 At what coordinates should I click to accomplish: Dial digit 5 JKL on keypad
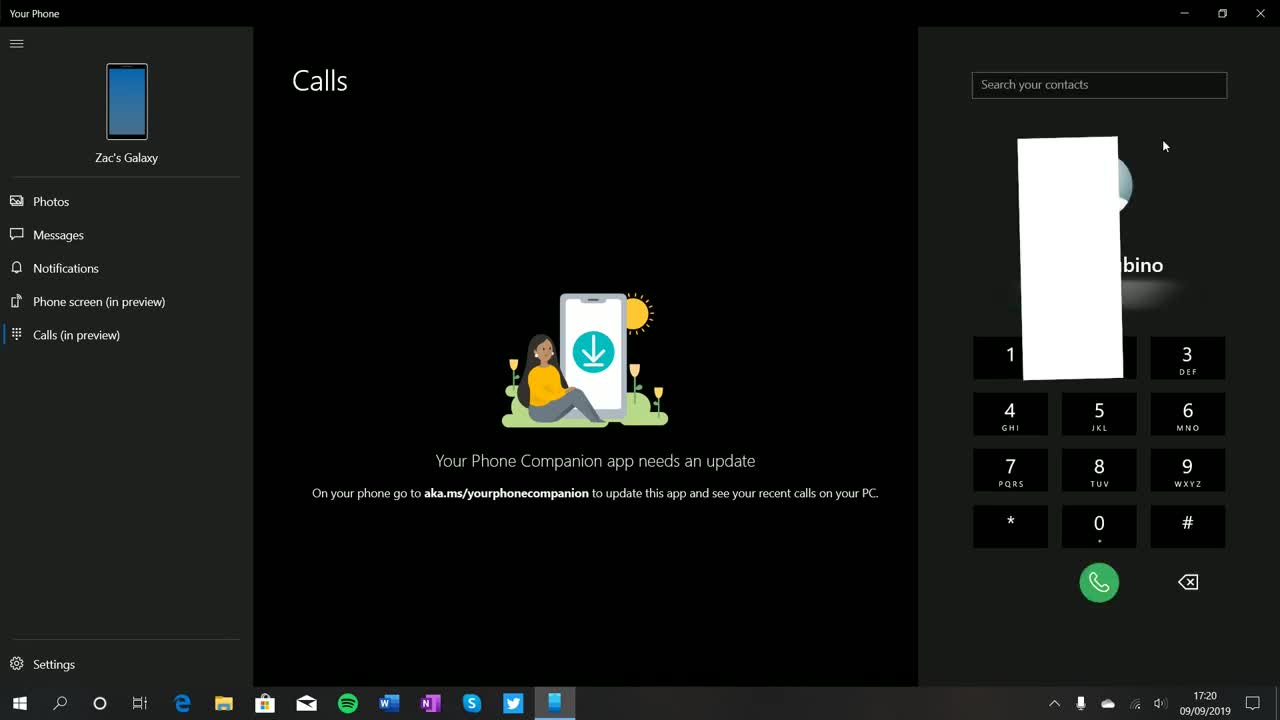pyautogui.click(x=1099, y=414)
